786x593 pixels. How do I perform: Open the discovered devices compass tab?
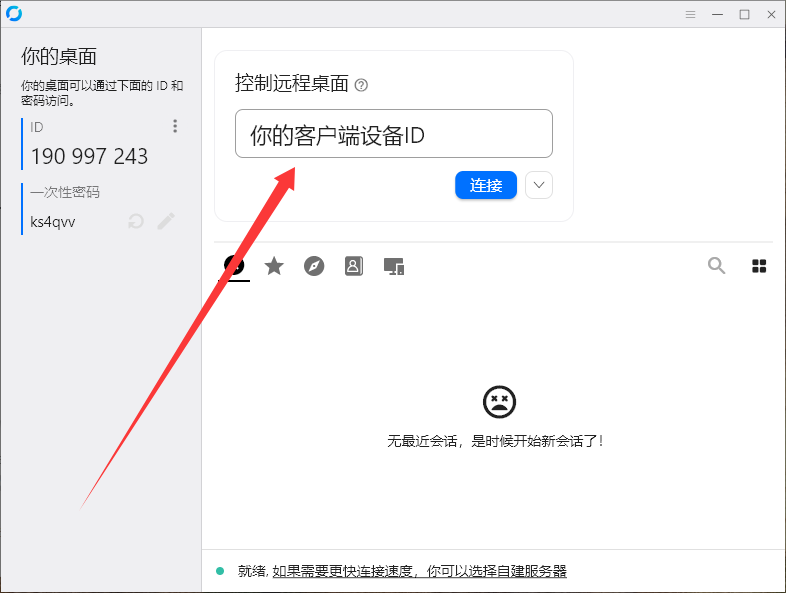click(314, 266)
